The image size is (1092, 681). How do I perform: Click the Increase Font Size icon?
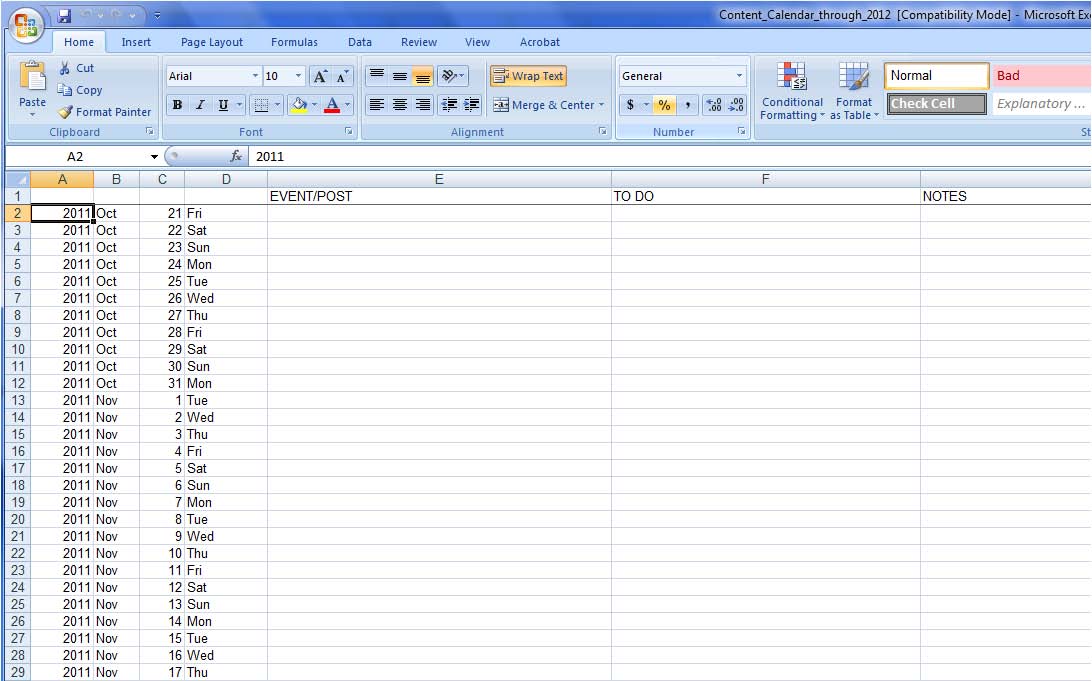click(320, 76)
